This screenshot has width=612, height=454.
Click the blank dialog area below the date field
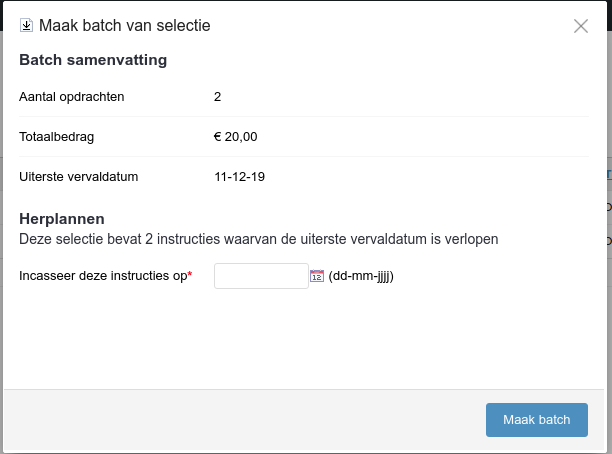click(x=300, y=340)
